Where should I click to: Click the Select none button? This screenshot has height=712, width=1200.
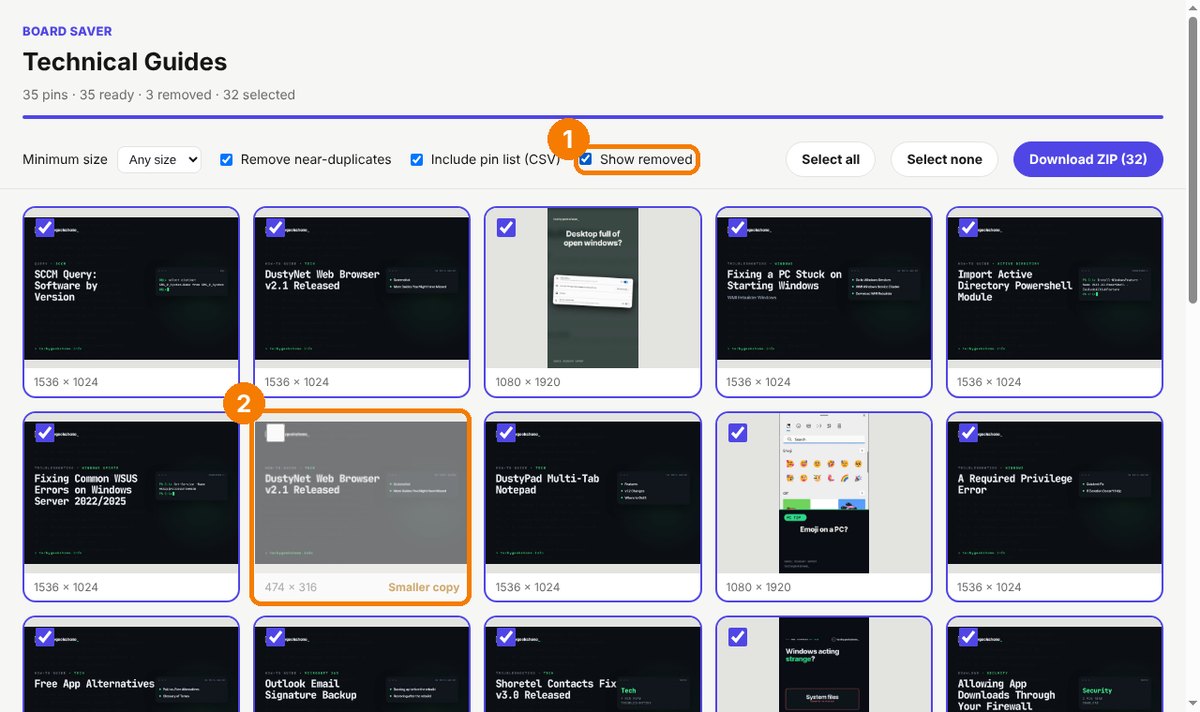click(x=944, y=159)
